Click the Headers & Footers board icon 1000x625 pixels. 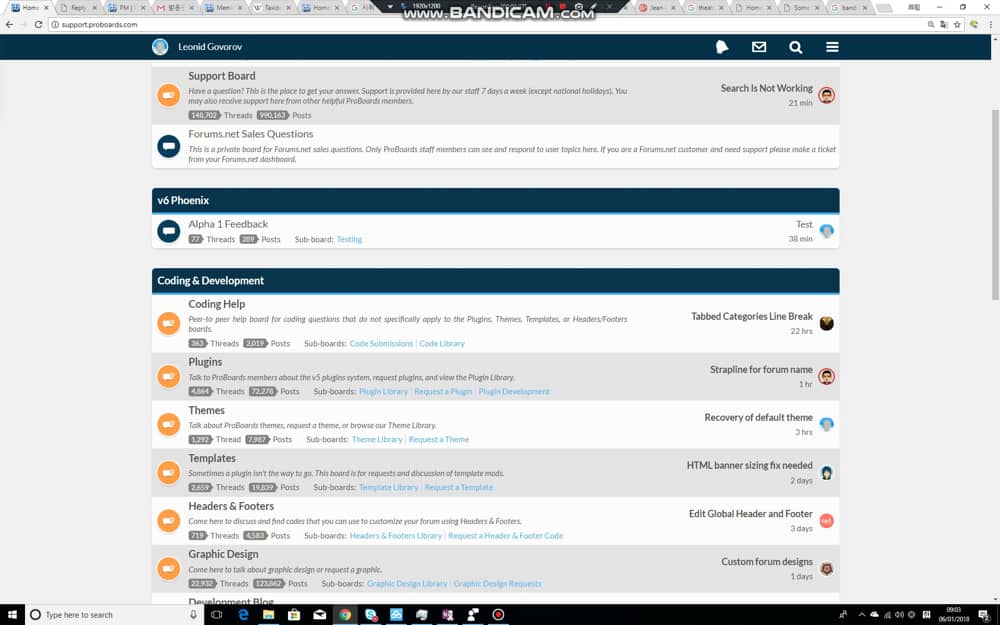(x=169, y=520)
